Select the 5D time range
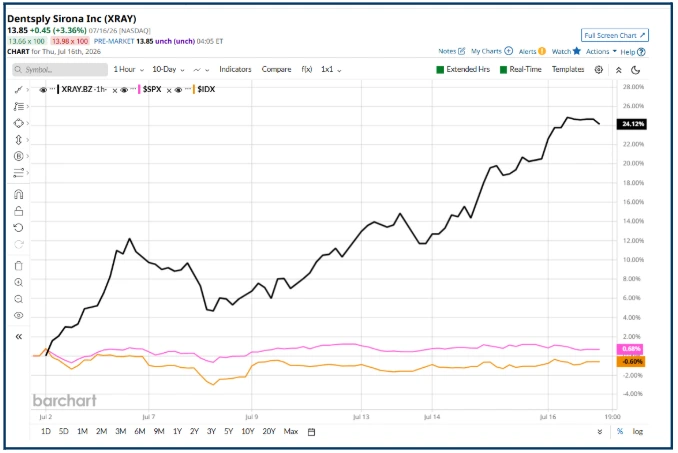 click(64, 431)
